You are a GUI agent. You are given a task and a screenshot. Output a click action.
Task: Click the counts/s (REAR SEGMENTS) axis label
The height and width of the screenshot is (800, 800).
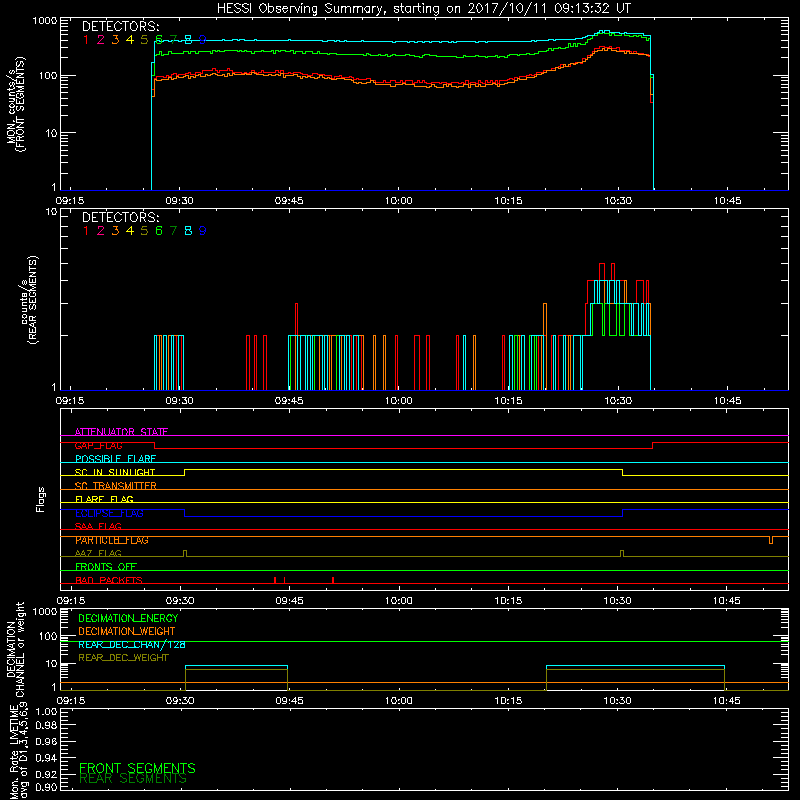coord(29,300)
